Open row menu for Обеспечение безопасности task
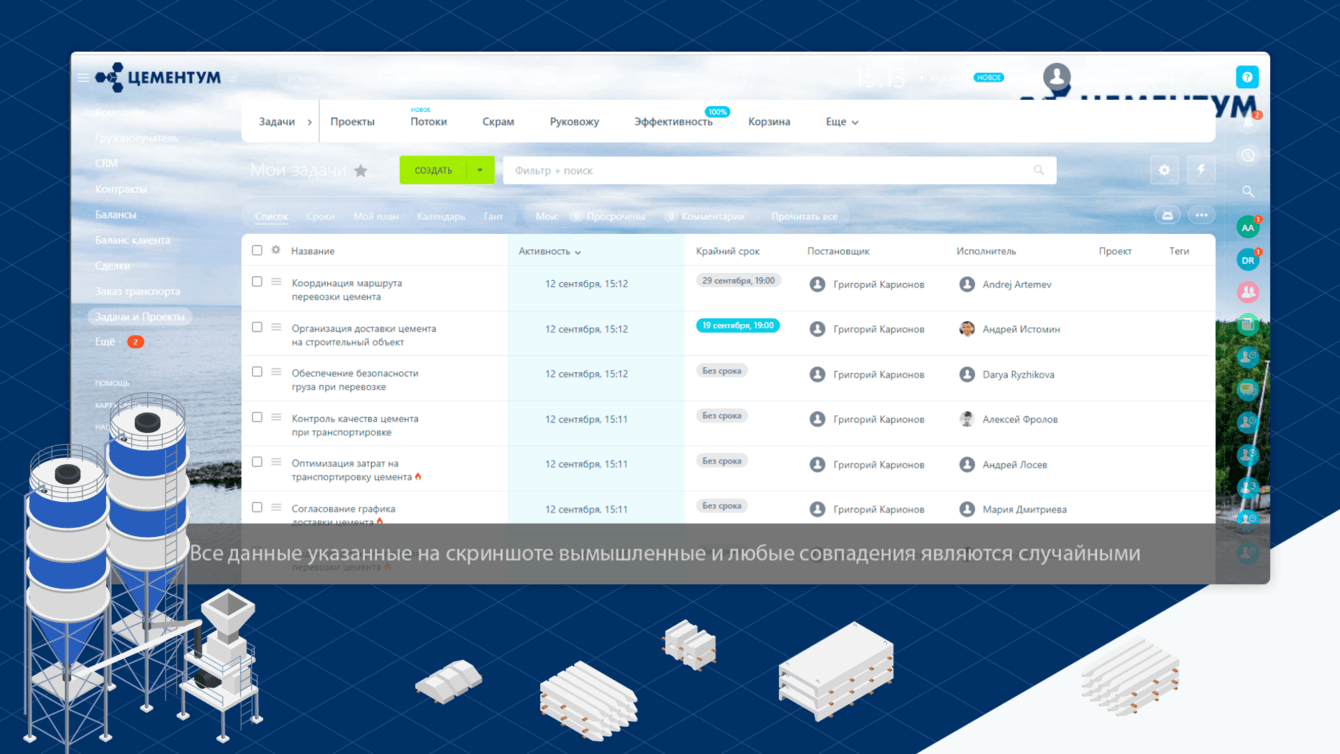This screenshot has height=754, width=1340. 276,372
